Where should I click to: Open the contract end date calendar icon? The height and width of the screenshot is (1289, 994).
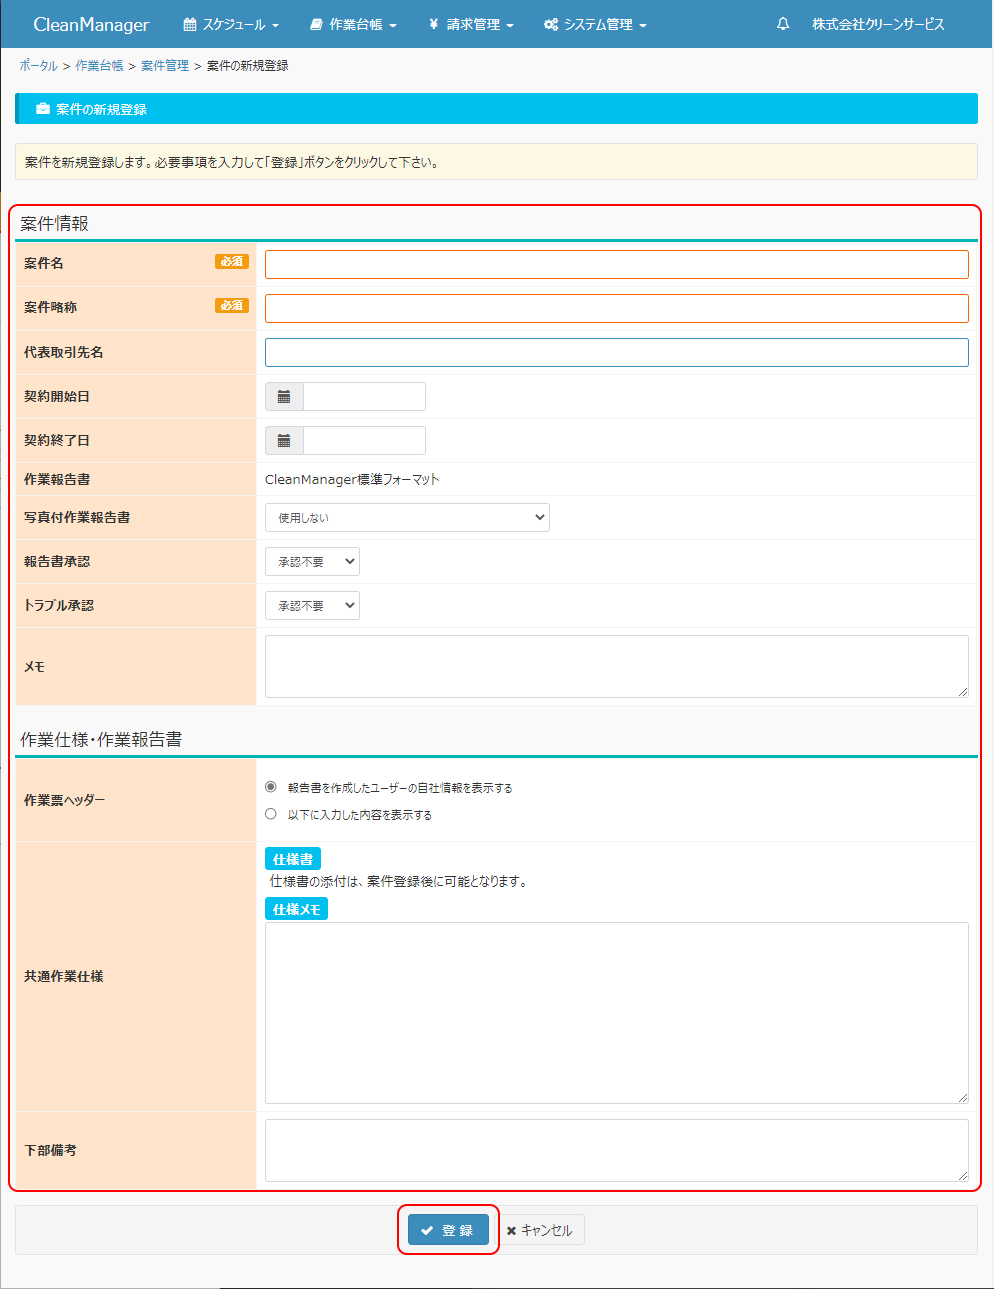[x=284, y=441]
